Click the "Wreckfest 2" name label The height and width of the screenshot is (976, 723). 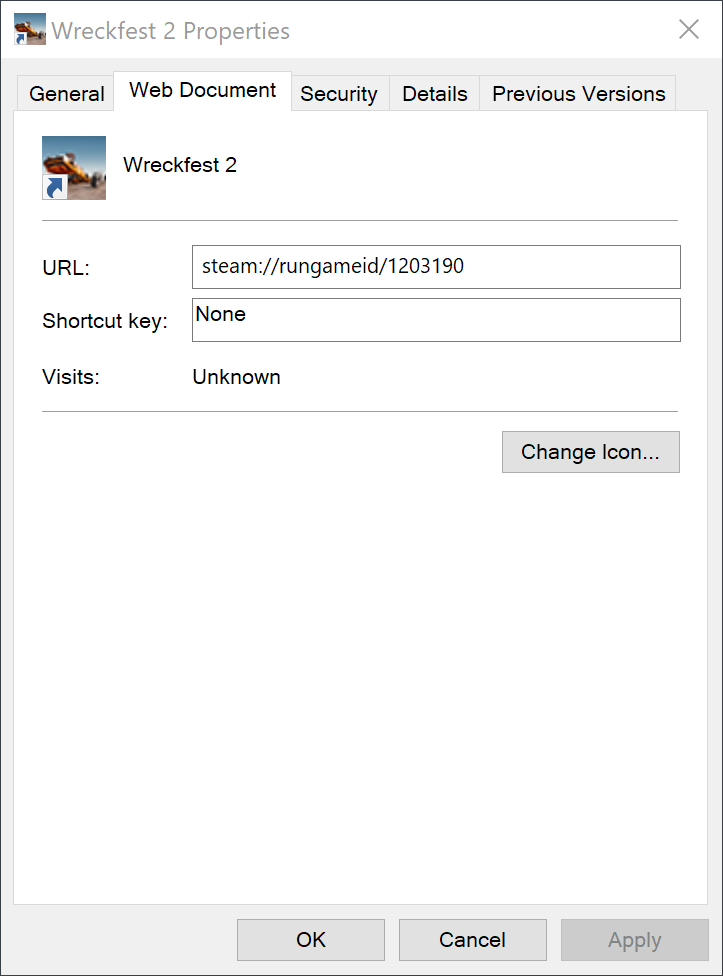click(180, 165)
